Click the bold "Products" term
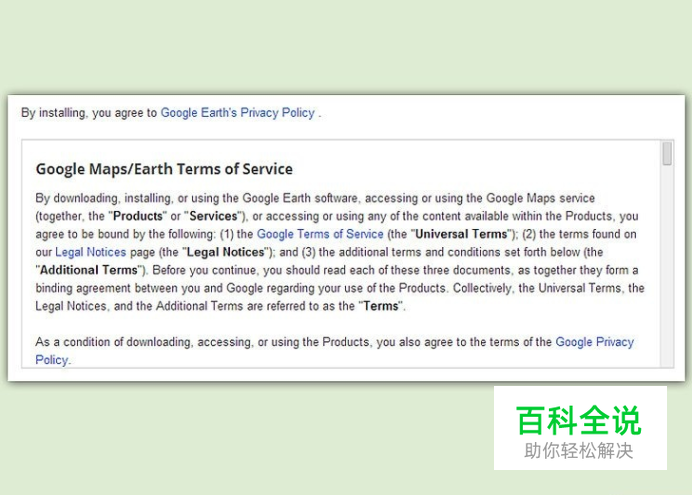Screen dimensions: 692x495 tap(138, 216)
